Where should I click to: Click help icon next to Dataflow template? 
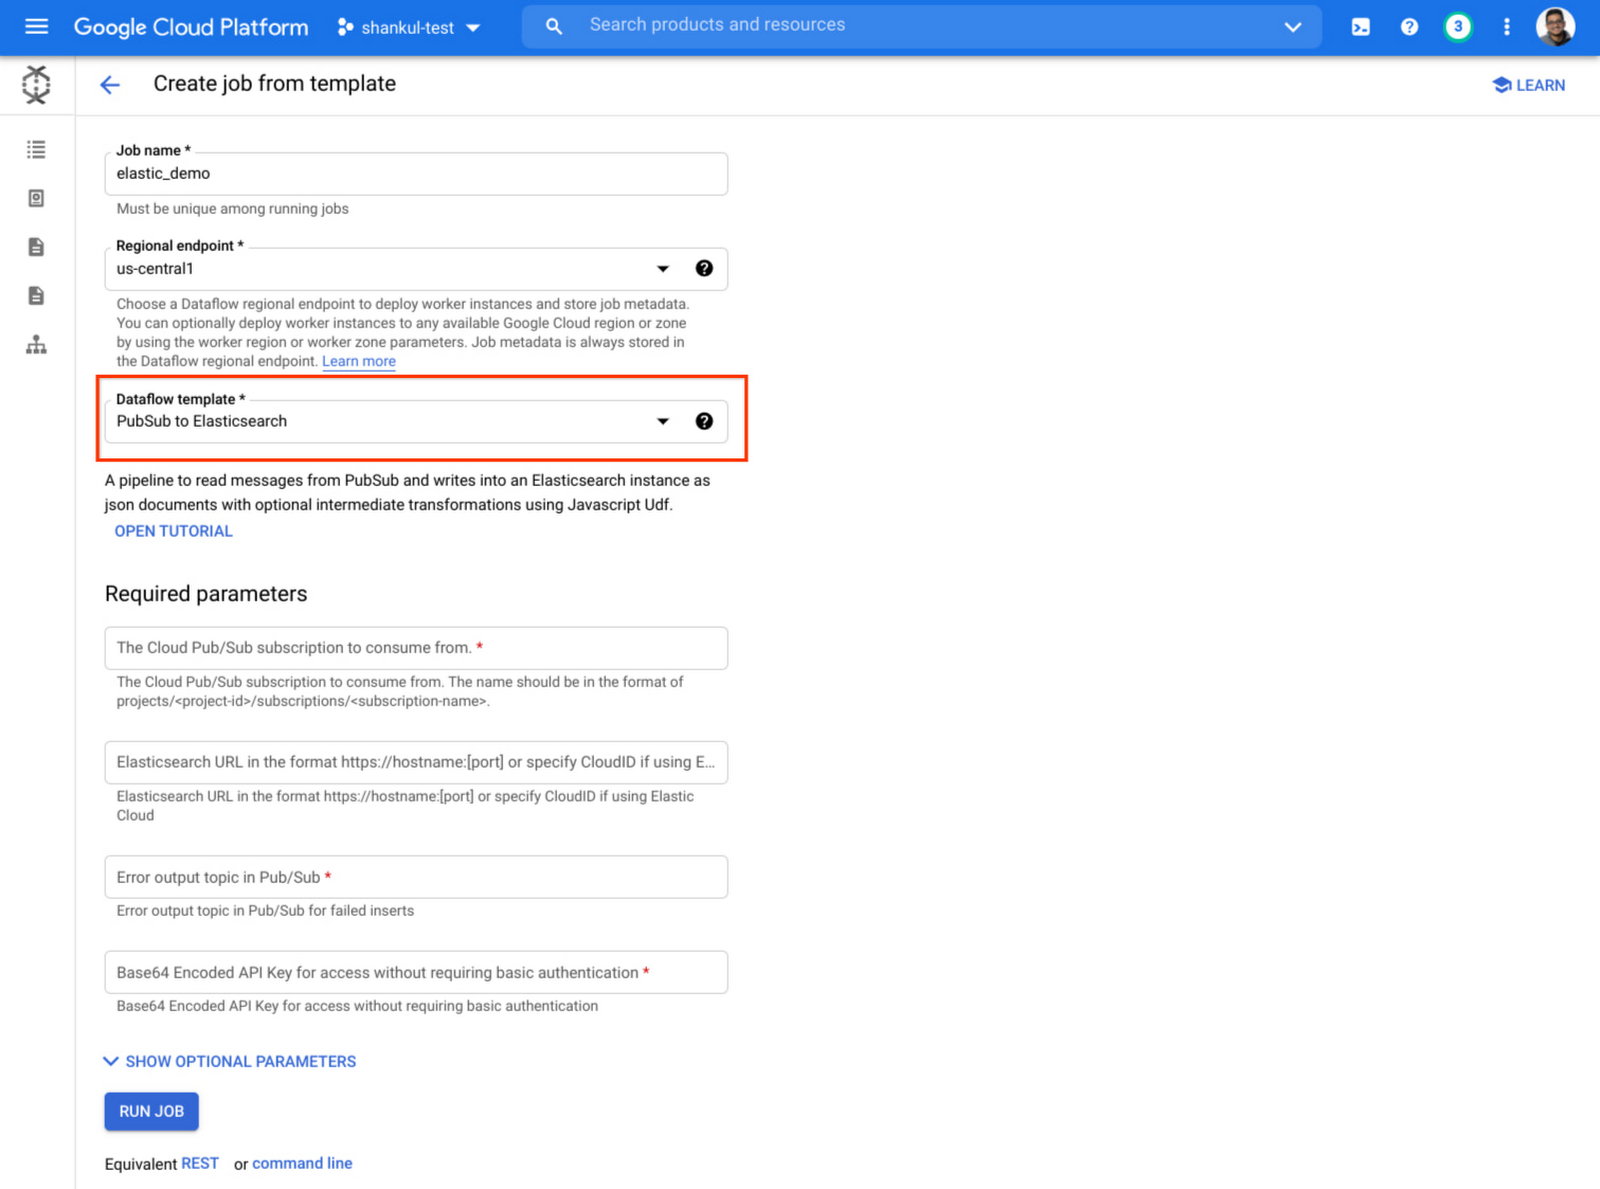[x=704, y=421]
